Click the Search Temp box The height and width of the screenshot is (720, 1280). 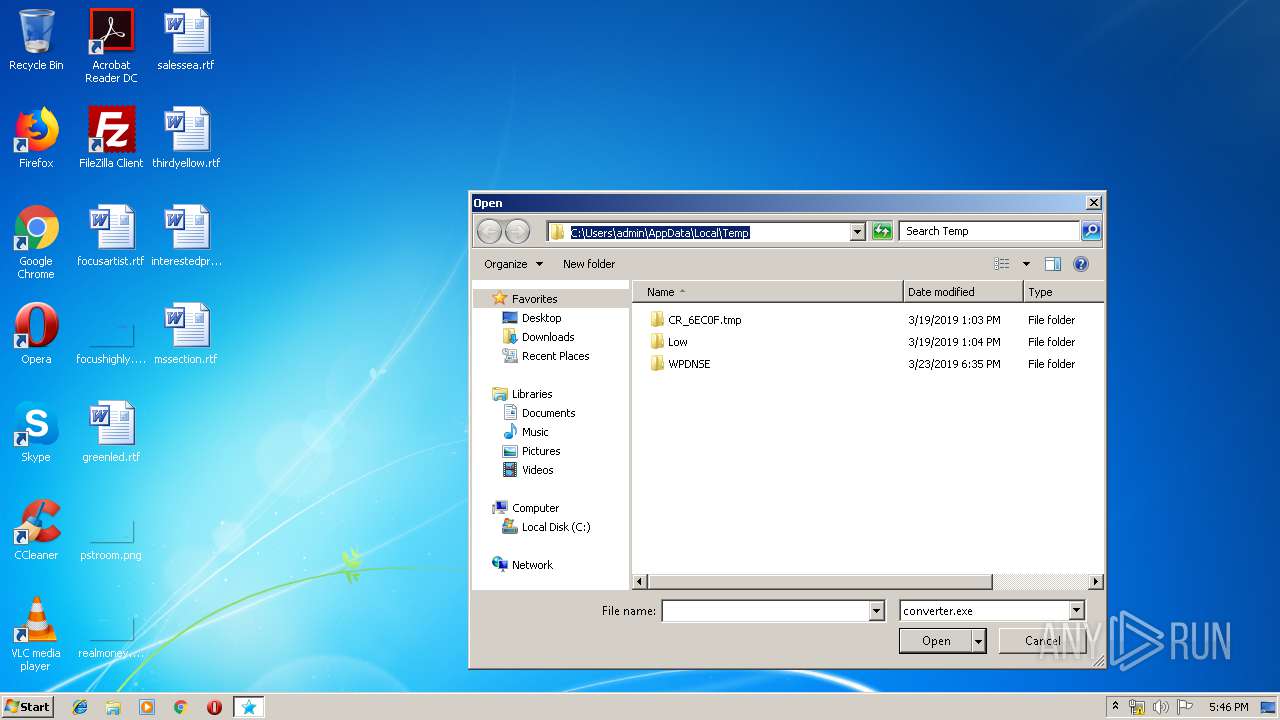point(990,231)
